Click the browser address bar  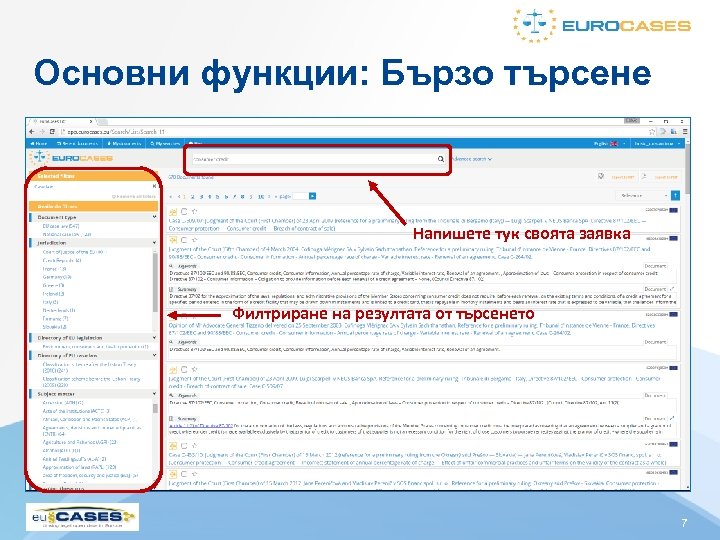click(351, 132)
